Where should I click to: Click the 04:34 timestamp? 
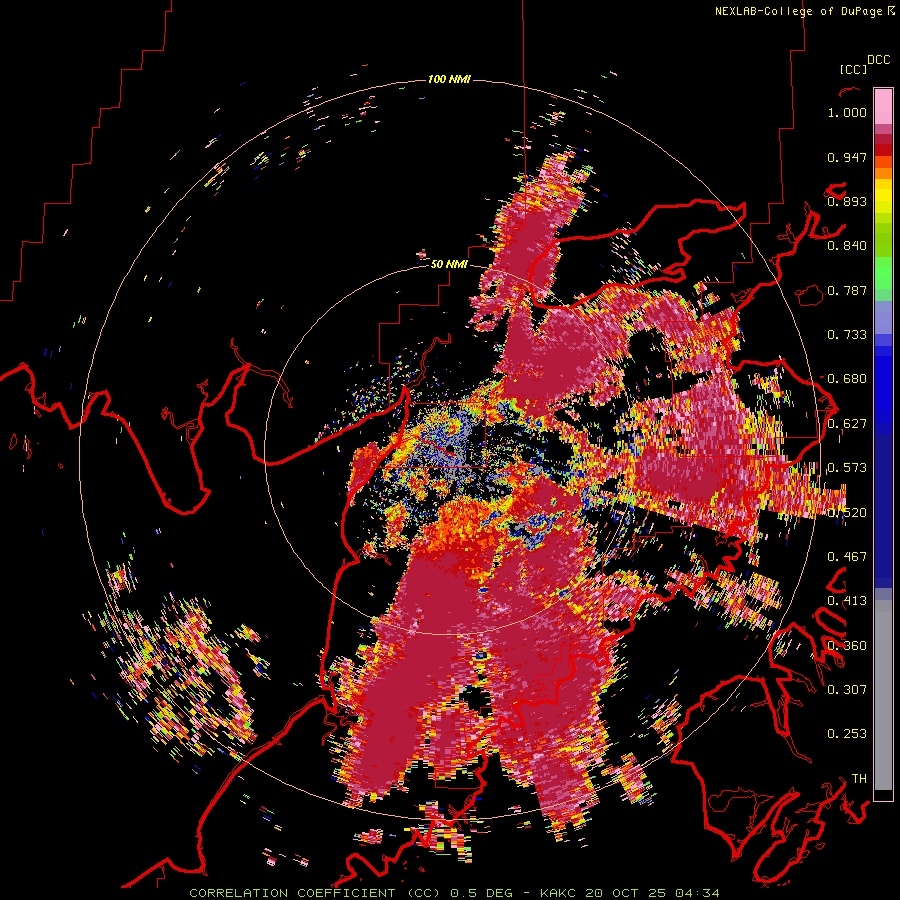(x=697, y=893)
